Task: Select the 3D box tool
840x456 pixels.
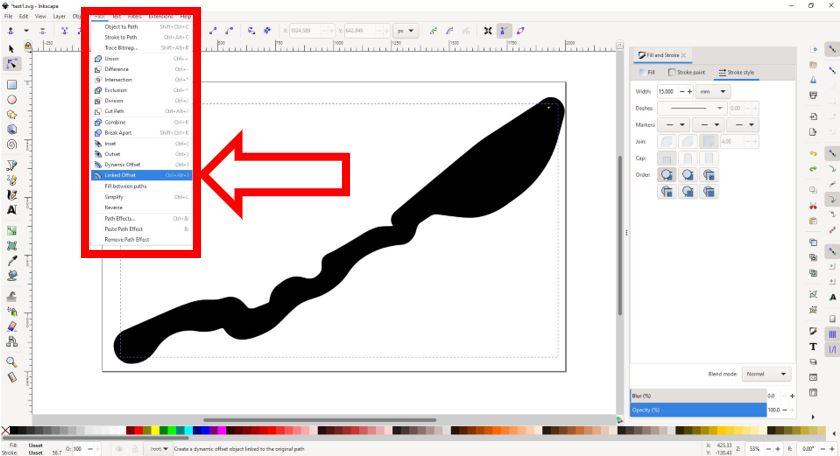Action: pyautogui.click(x=11, y=129)
